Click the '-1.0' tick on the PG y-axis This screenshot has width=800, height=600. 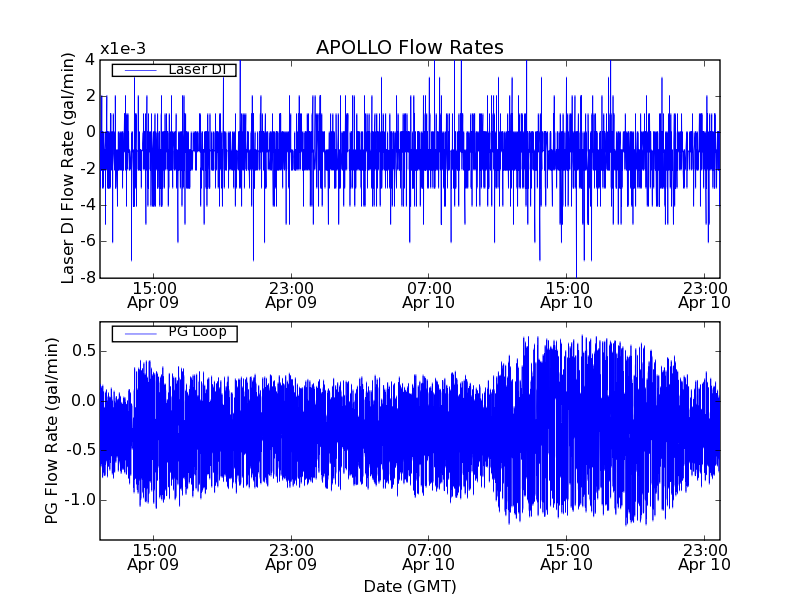click(x=80, y=500)
